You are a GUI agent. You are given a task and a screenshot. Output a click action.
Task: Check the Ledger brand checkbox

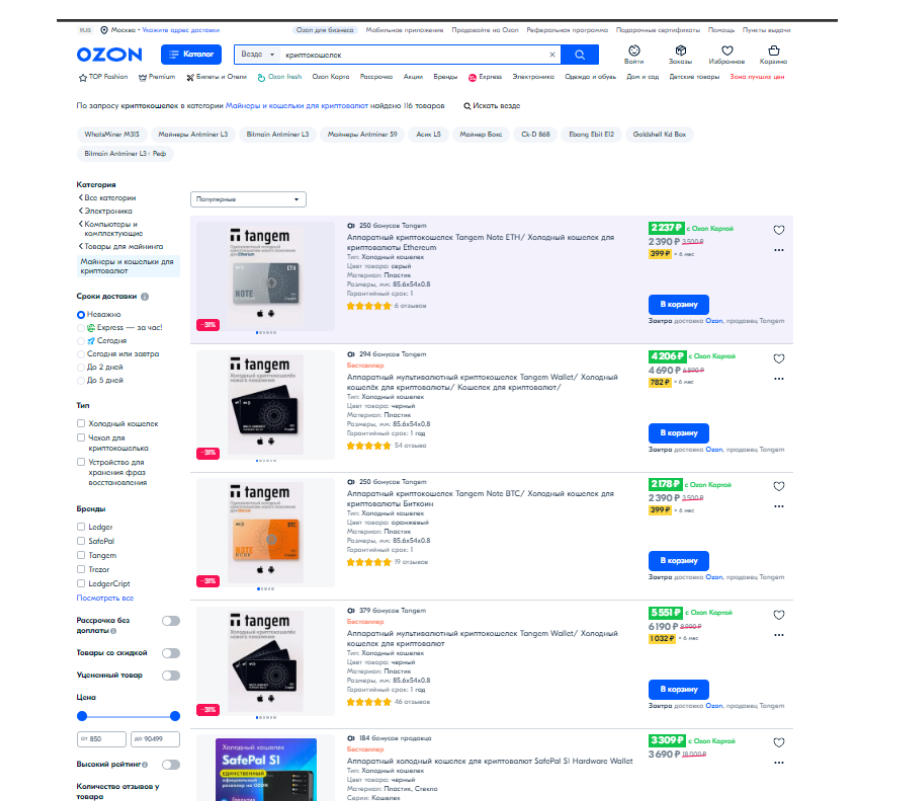pos(81,527)
